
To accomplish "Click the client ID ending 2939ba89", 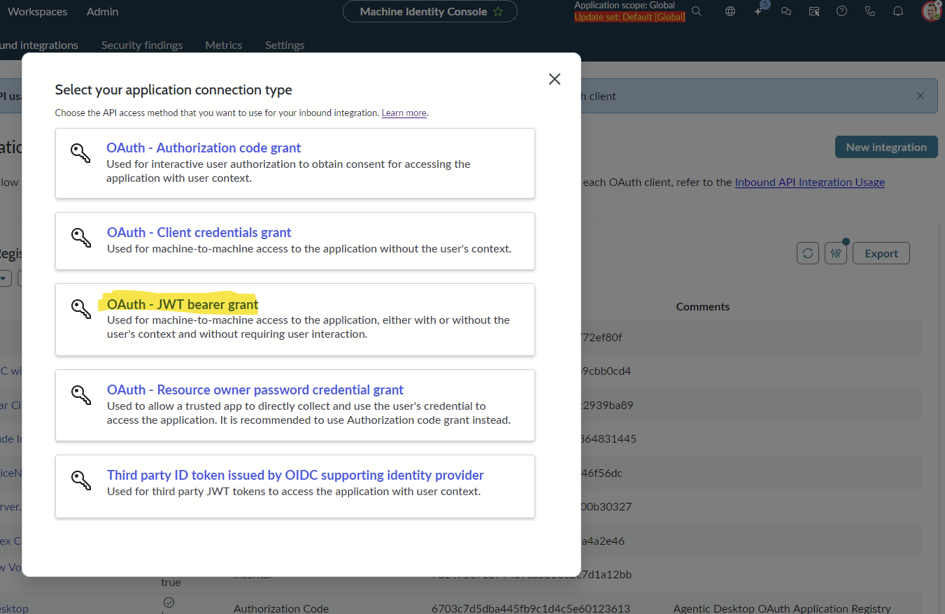I will pyautogui.click(x=608, y=405).
